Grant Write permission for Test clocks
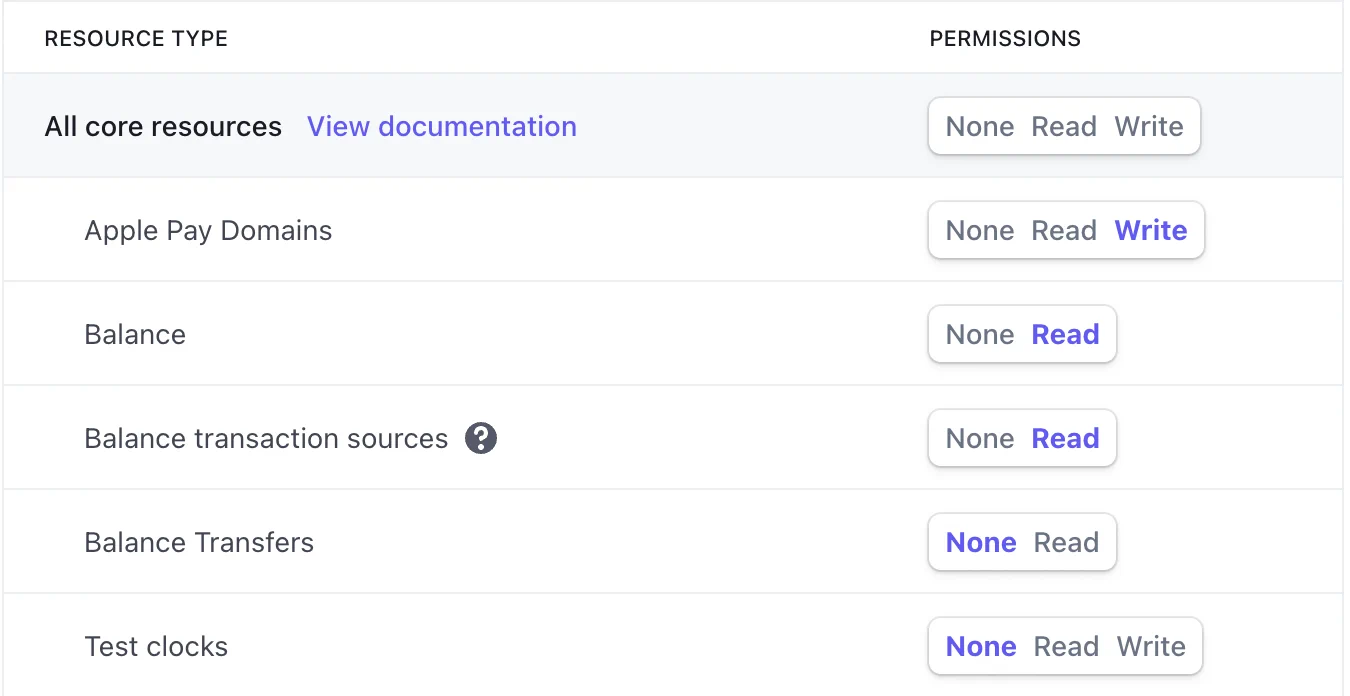1350x696 pixels. coord(1151,647)
